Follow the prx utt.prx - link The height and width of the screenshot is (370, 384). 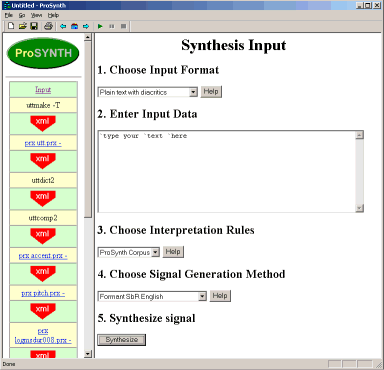tap(43, 143)
